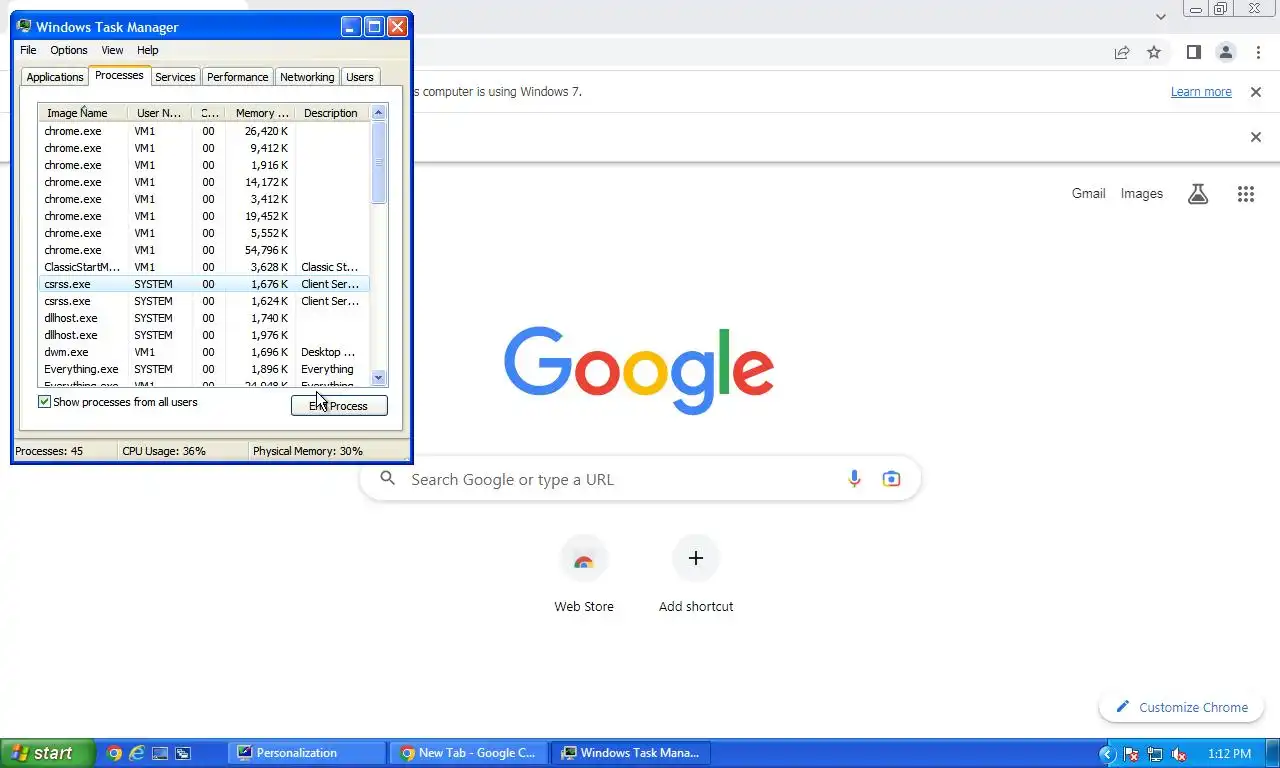The height and width of the screenshot is (768, 1280).
Task: Show hidden tray icons with the arrow
Action: [x=1107, y=754]
